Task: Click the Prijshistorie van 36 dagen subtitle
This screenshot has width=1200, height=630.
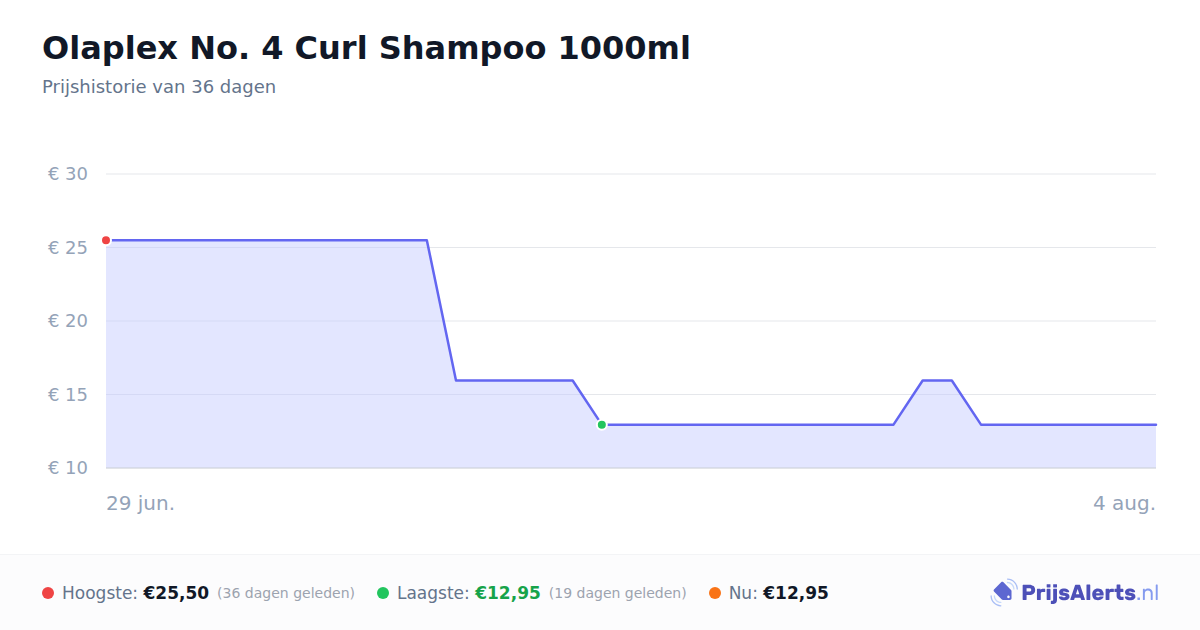Action: pyautogui.click(x=159, y=87)
